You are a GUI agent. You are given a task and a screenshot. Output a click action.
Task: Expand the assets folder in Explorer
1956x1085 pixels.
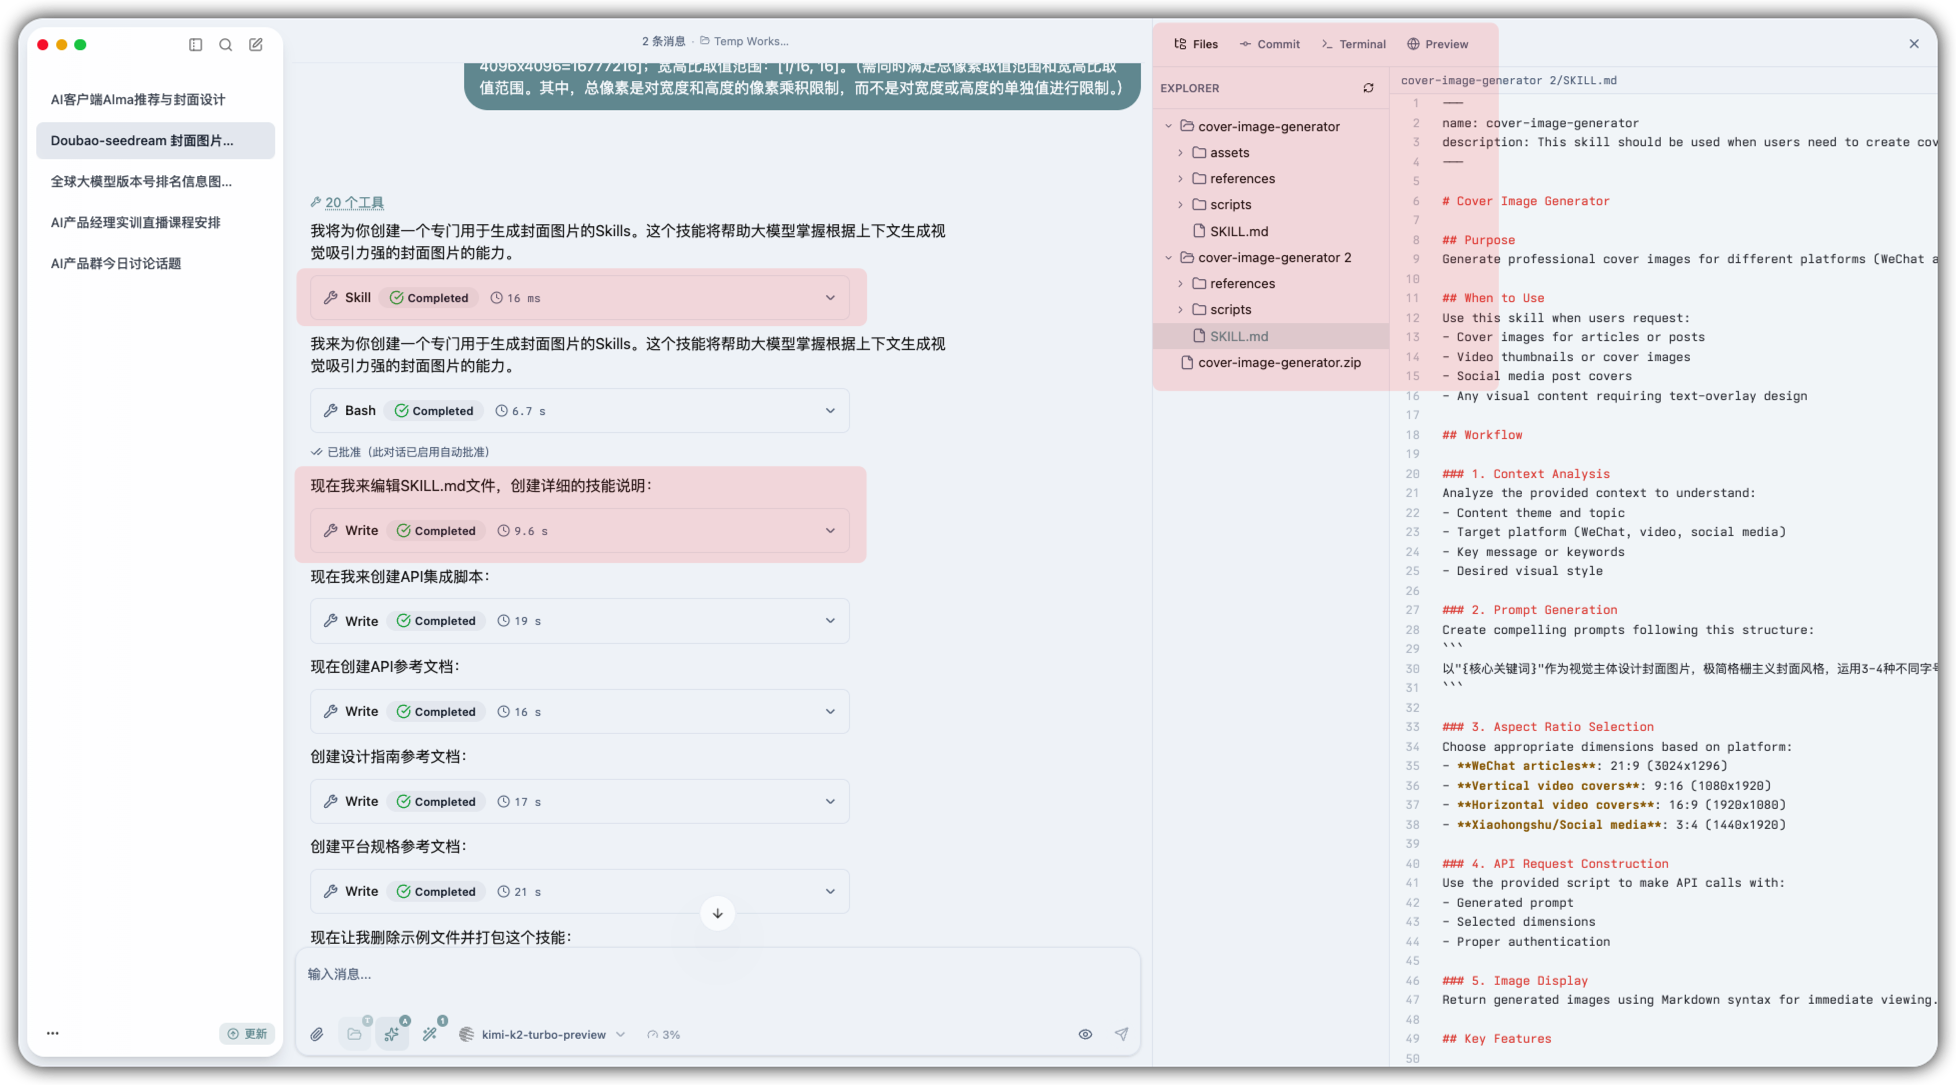tap(1229, 153)
